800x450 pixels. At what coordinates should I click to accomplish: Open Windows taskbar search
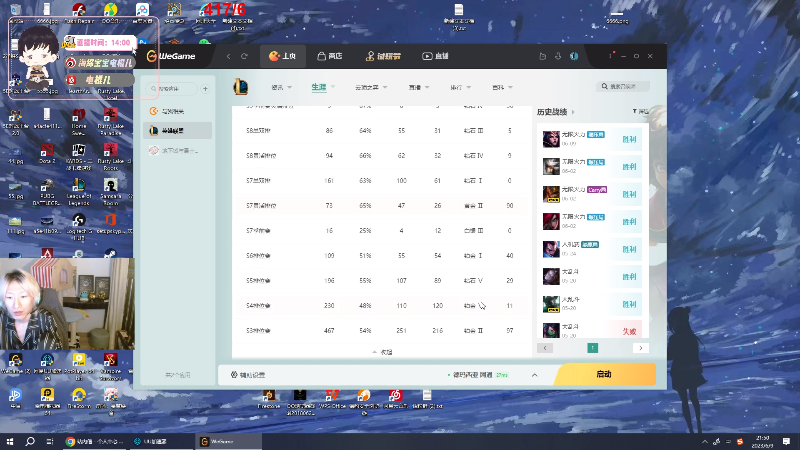coord(30,441)
